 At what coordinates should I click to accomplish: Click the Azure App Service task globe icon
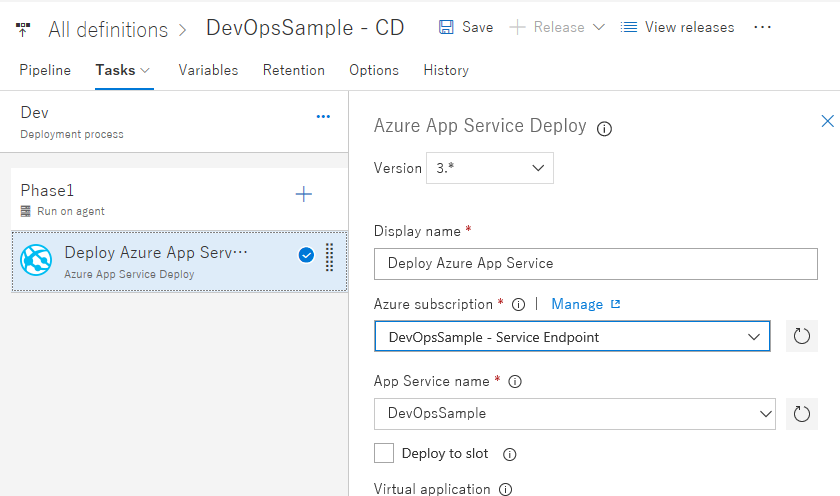click(36, 260)
